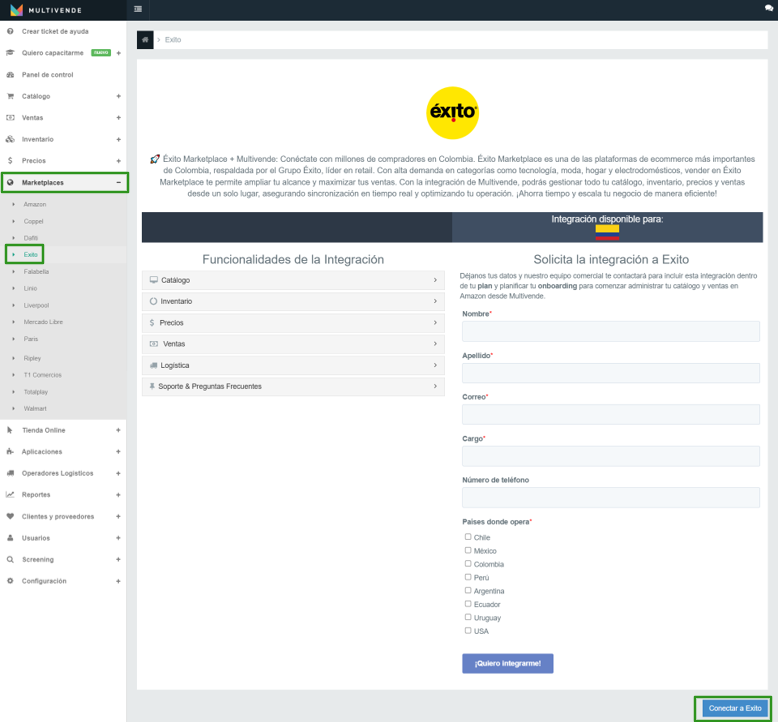Open the Ripley marketplace link
Screen dimensions: 778x722
32,358
